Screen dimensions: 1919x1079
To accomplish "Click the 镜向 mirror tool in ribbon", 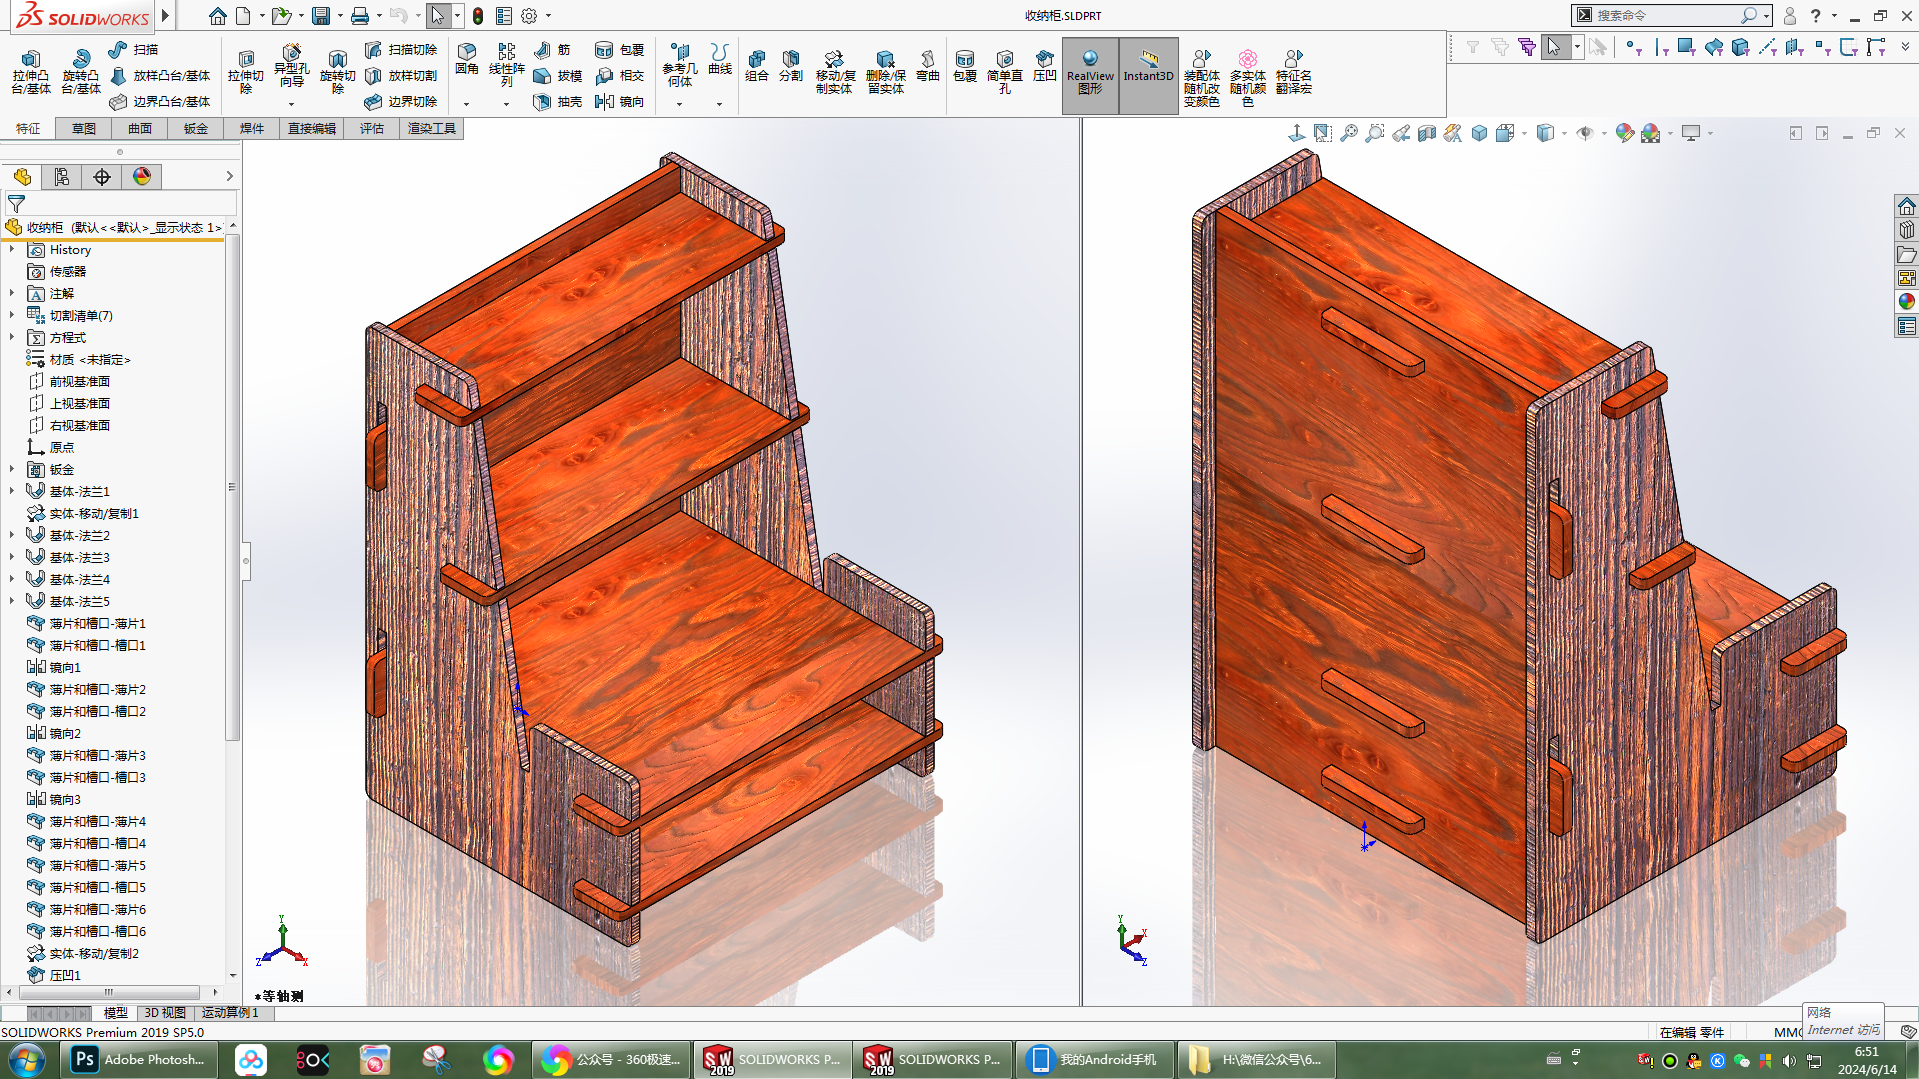I will pos(619,101).
